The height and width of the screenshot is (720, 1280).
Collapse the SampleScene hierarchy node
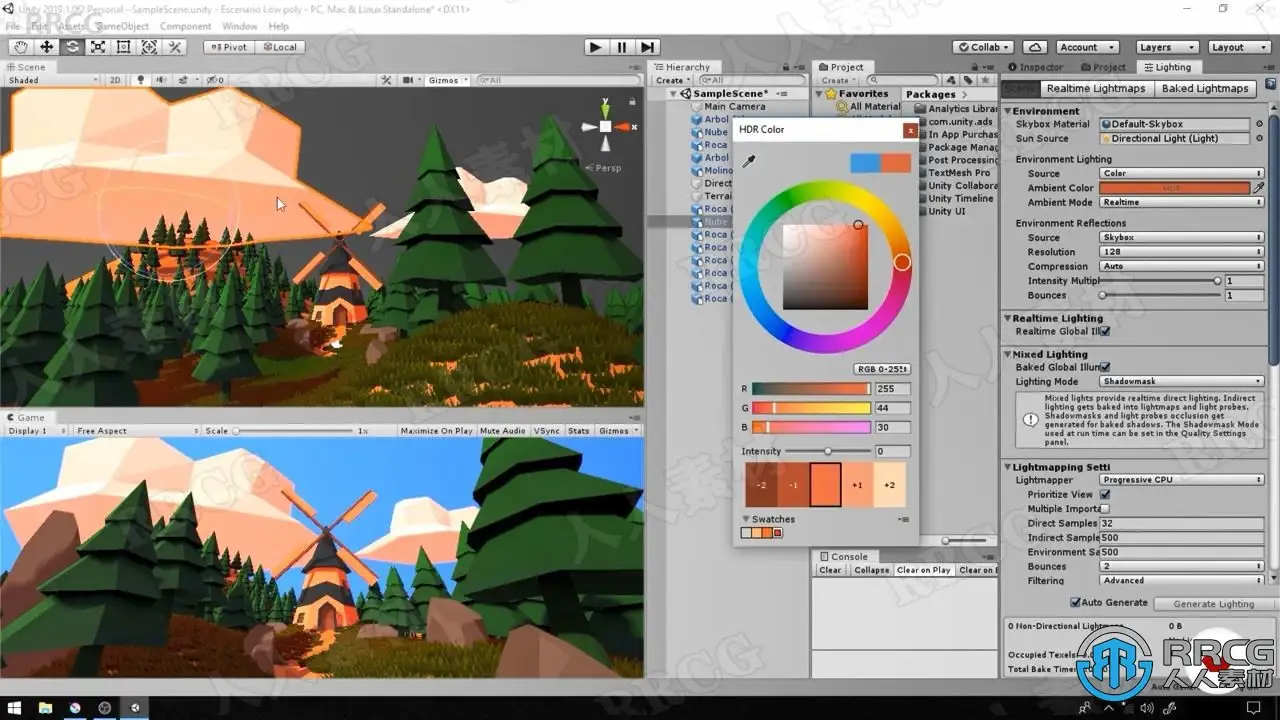pyautogui.click(x=675, y=94)
